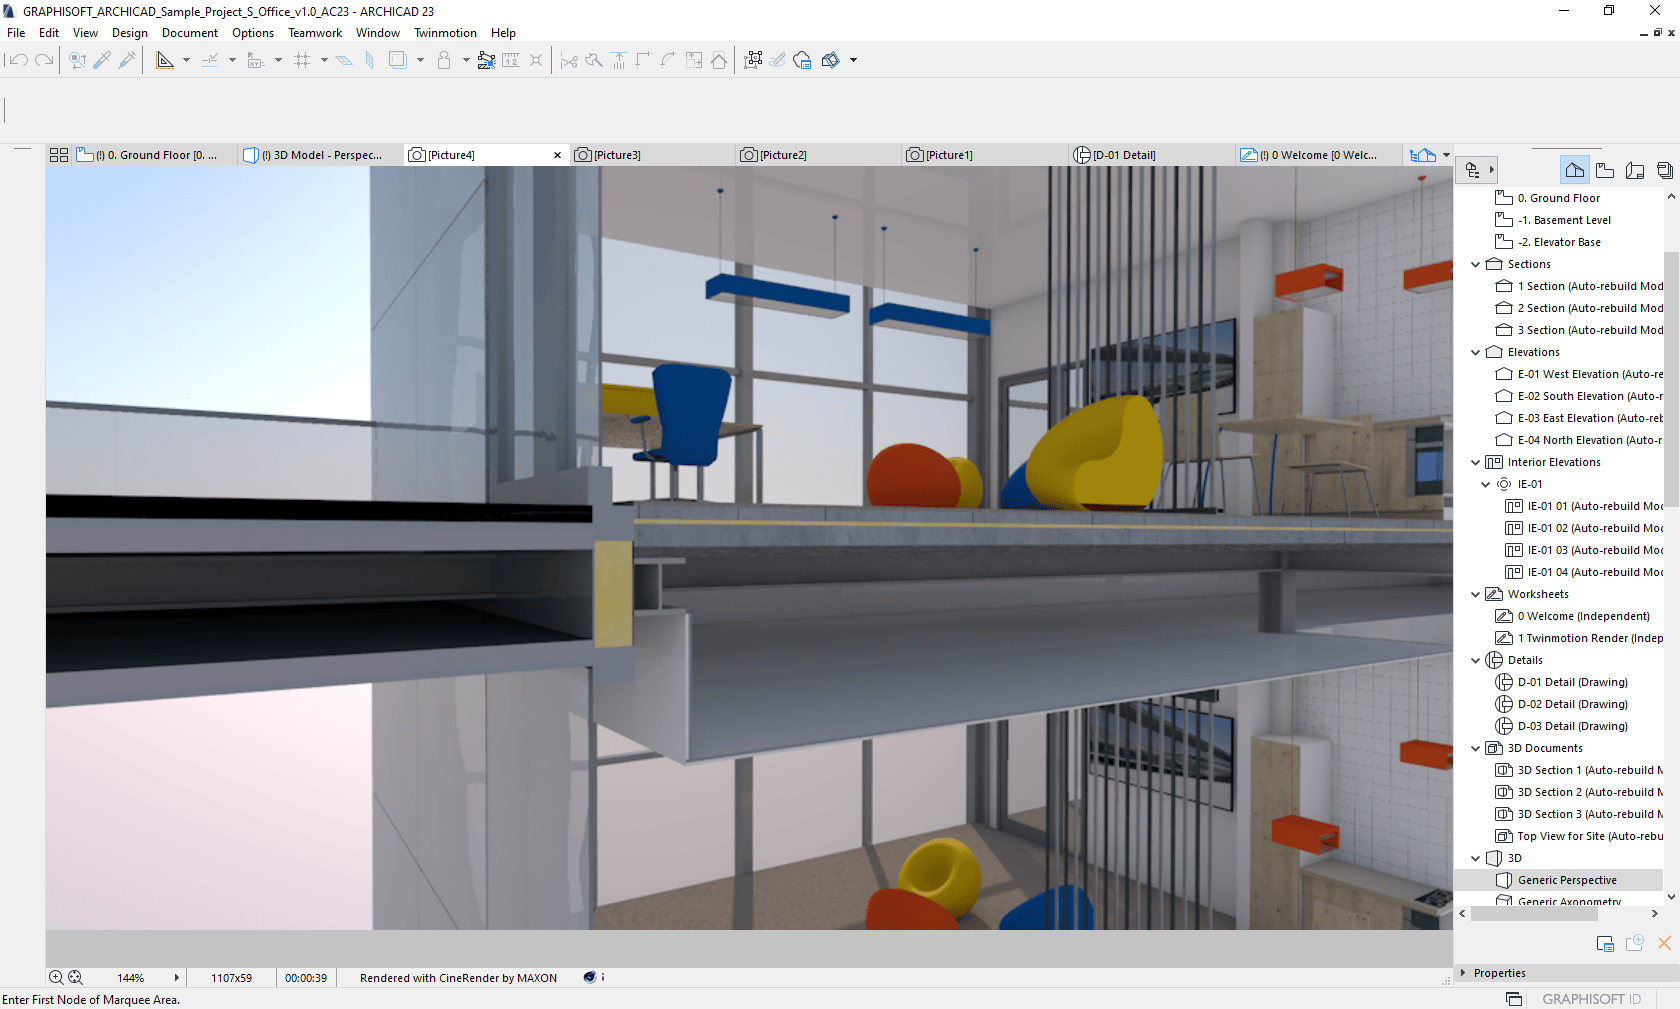Expand the Properties panel at bottom right

tap(1463, 972)
